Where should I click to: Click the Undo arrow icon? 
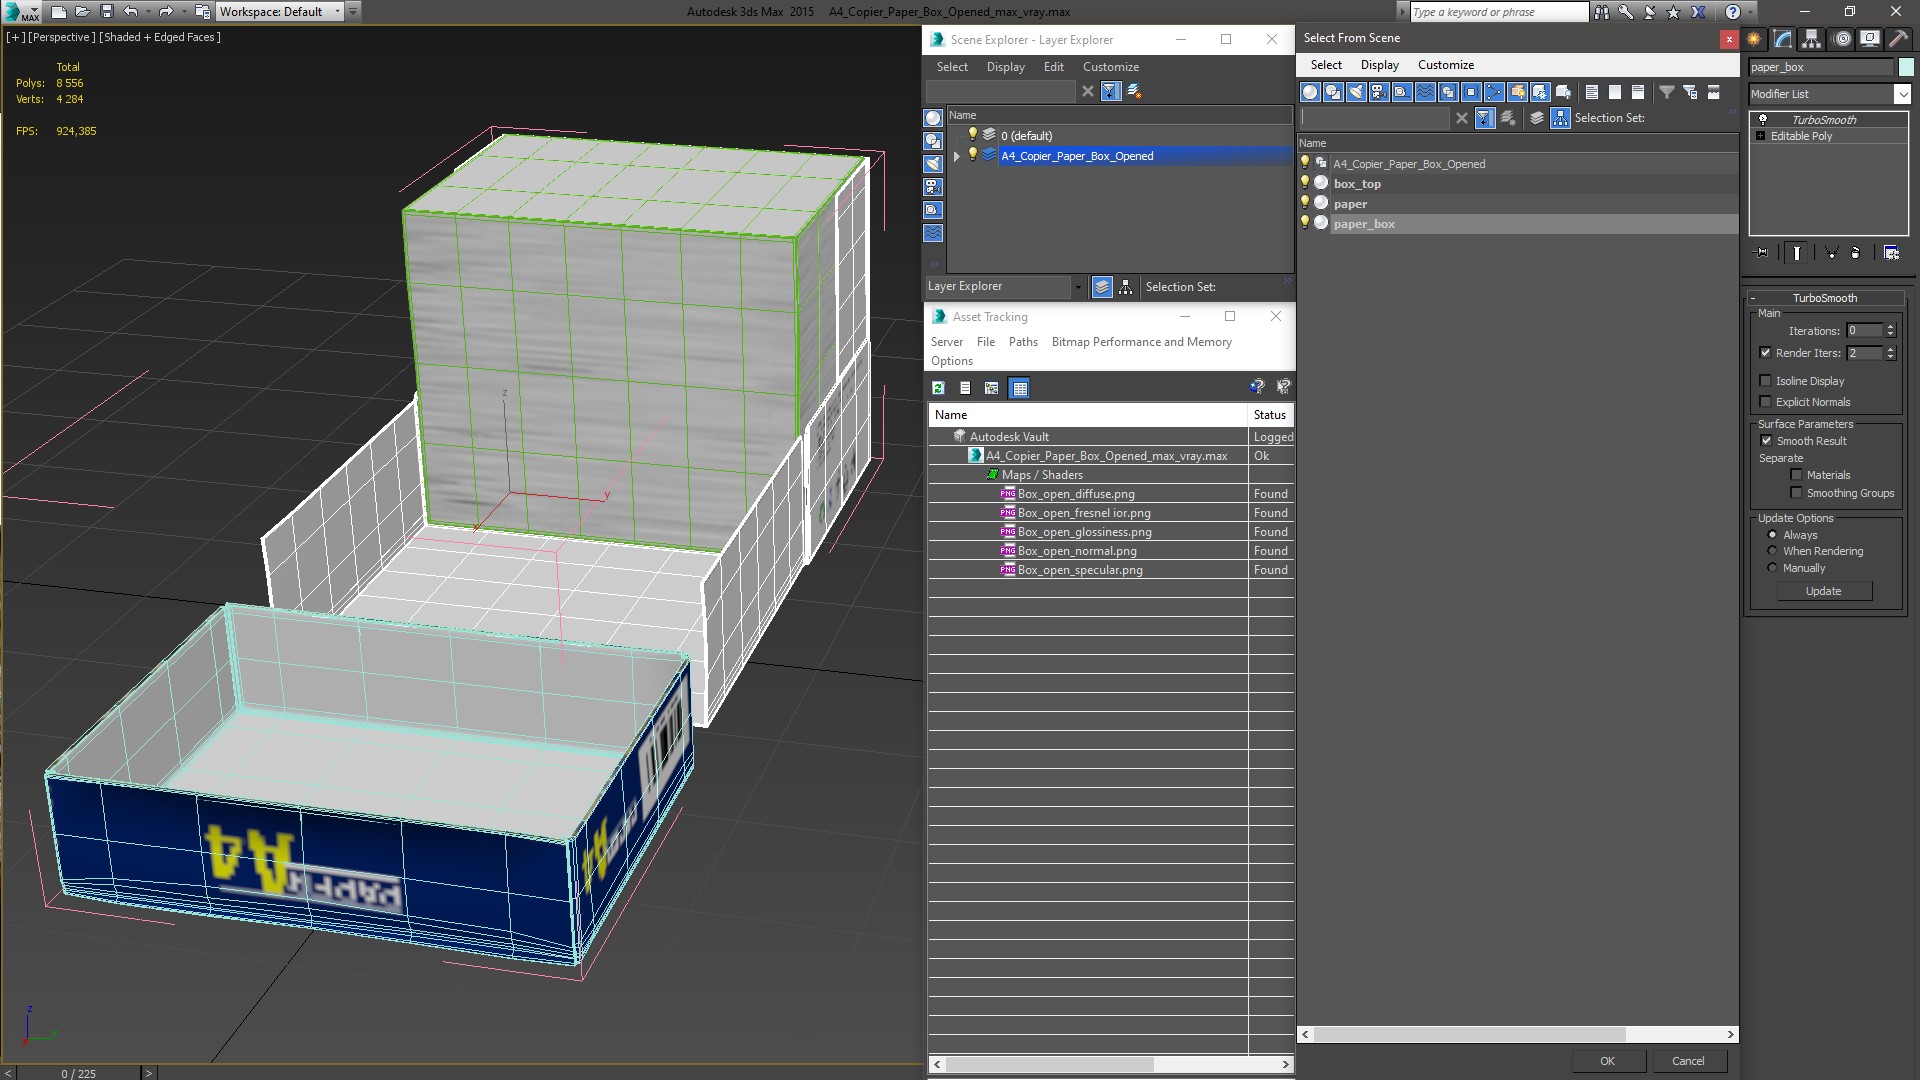[130, 12]
